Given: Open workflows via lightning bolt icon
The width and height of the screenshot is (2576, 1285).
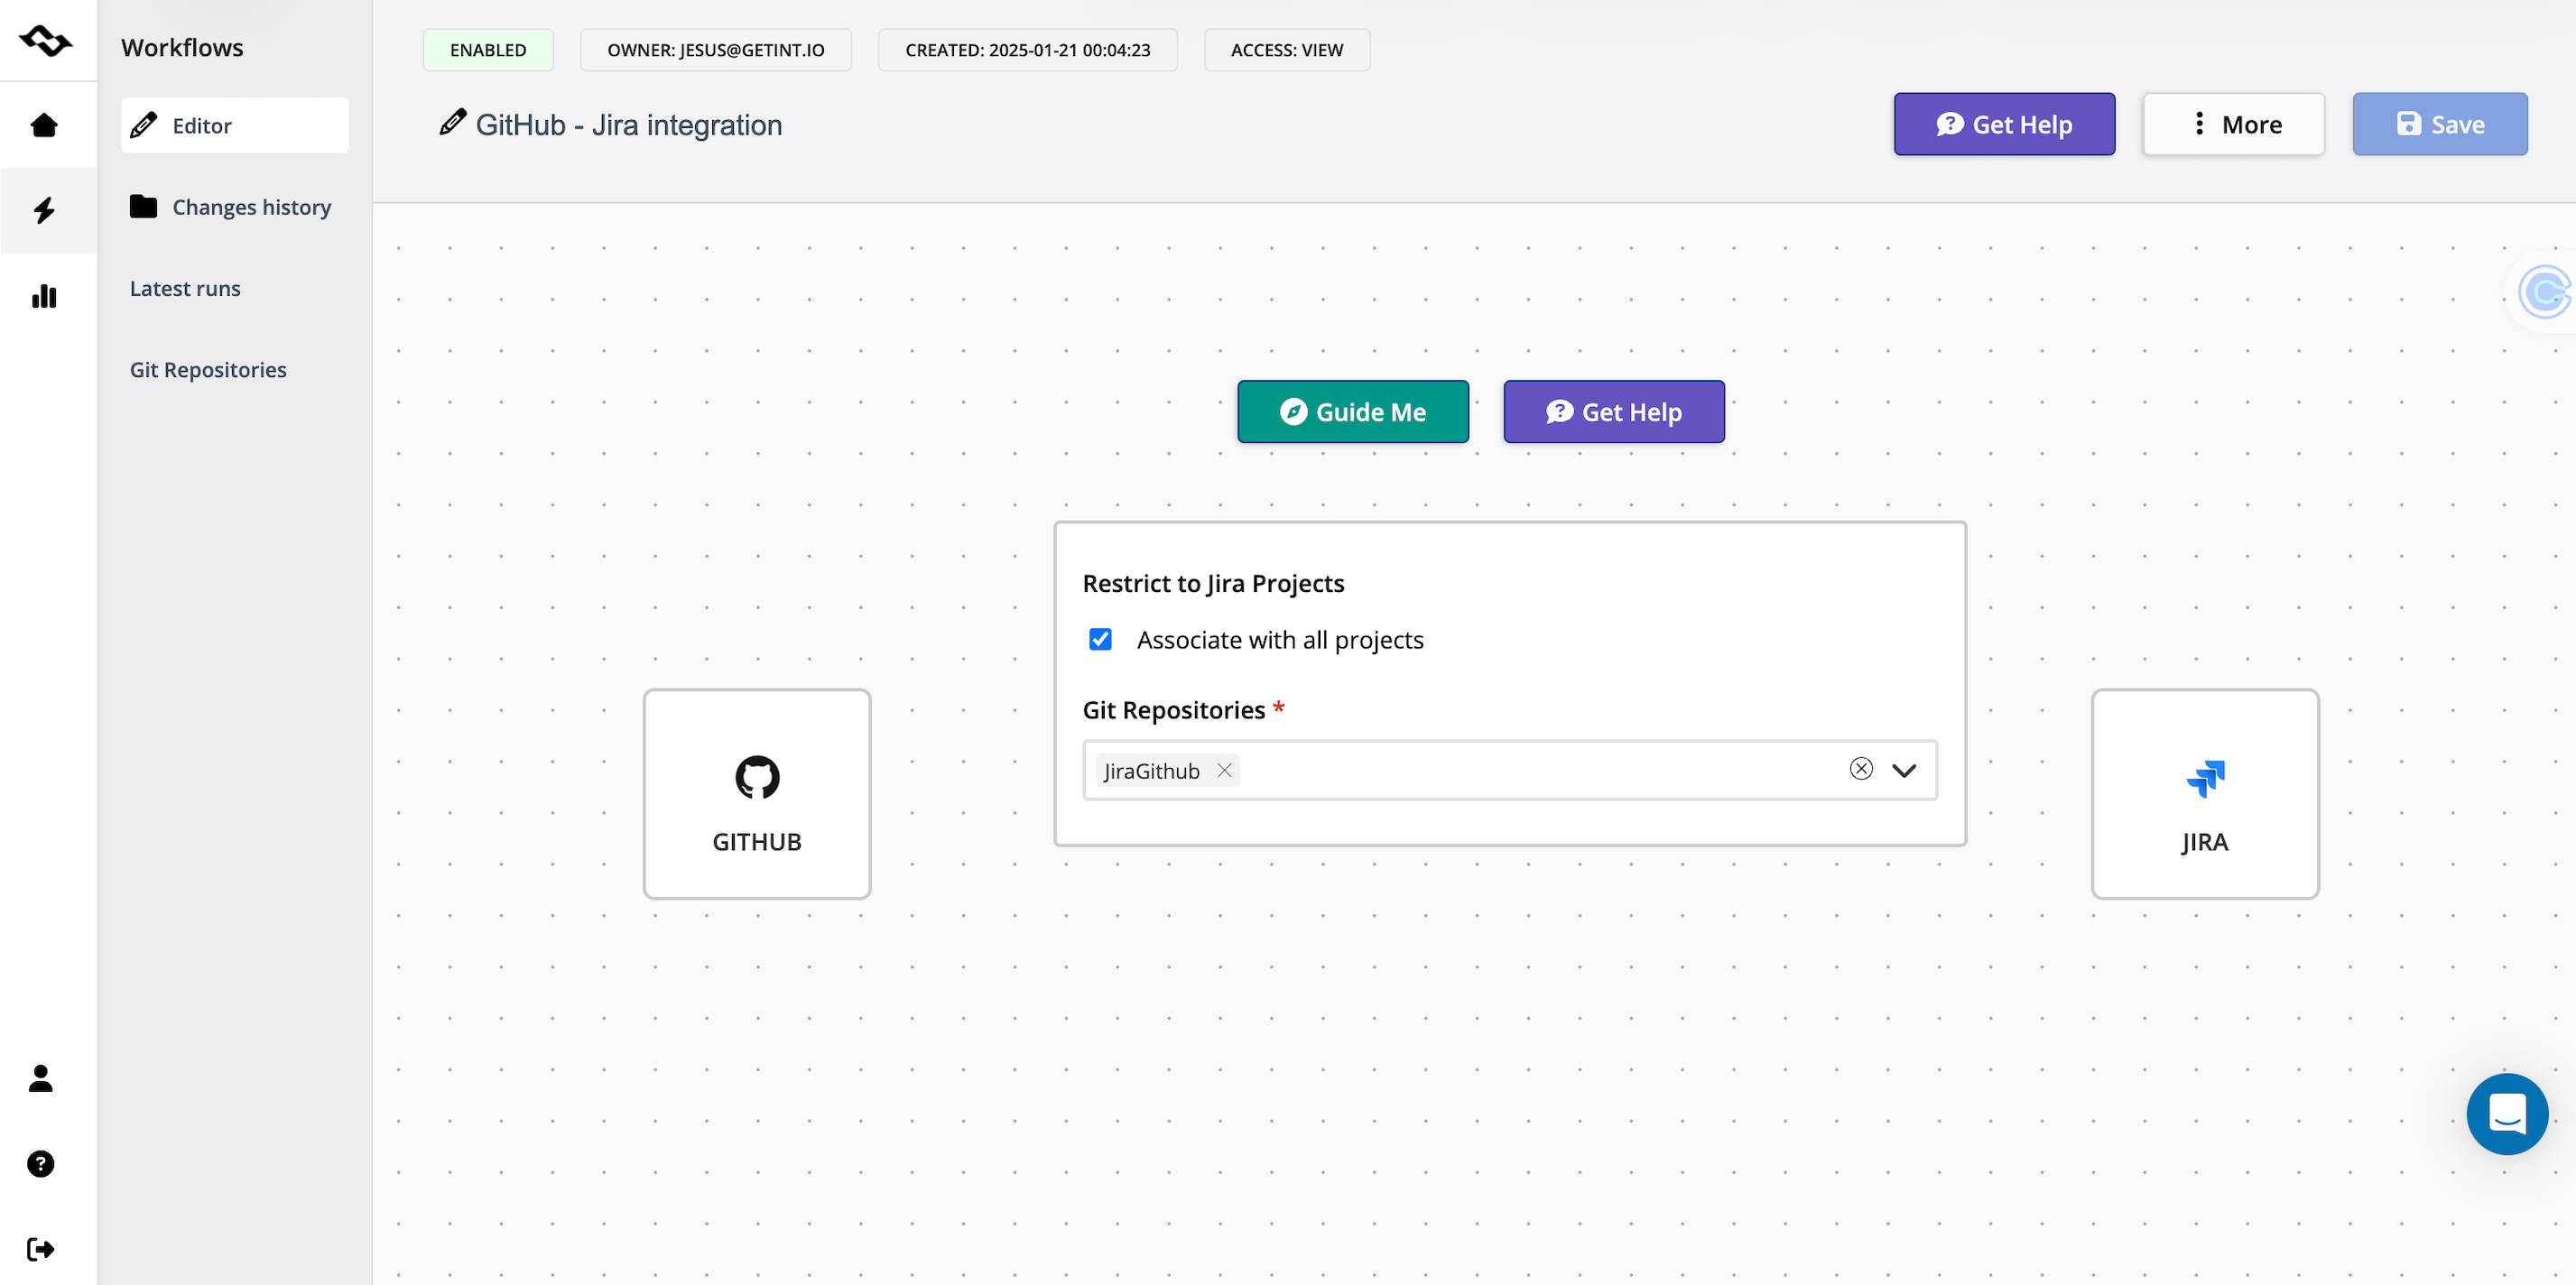Looking at the screenshot, I should [44, 210].
